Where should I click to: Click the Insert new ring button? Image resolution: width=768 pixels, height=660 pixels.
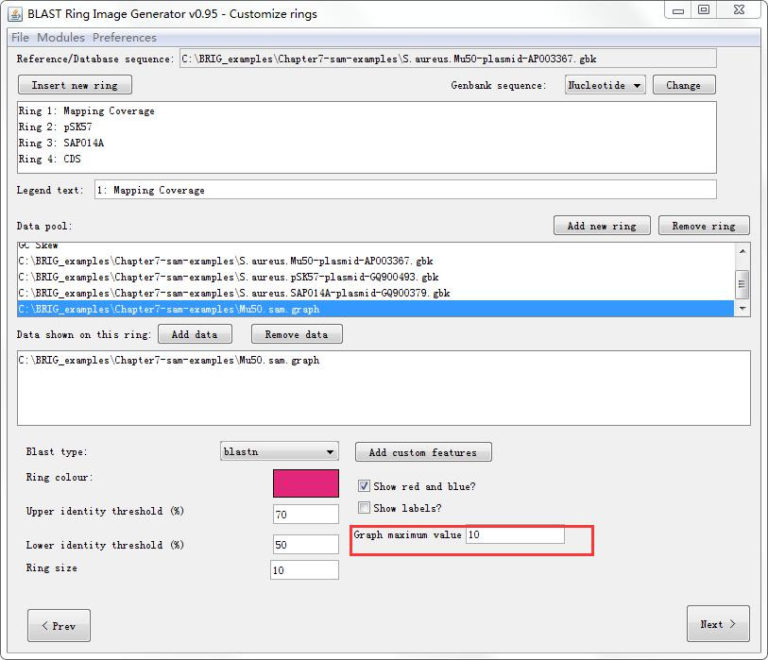75,85
